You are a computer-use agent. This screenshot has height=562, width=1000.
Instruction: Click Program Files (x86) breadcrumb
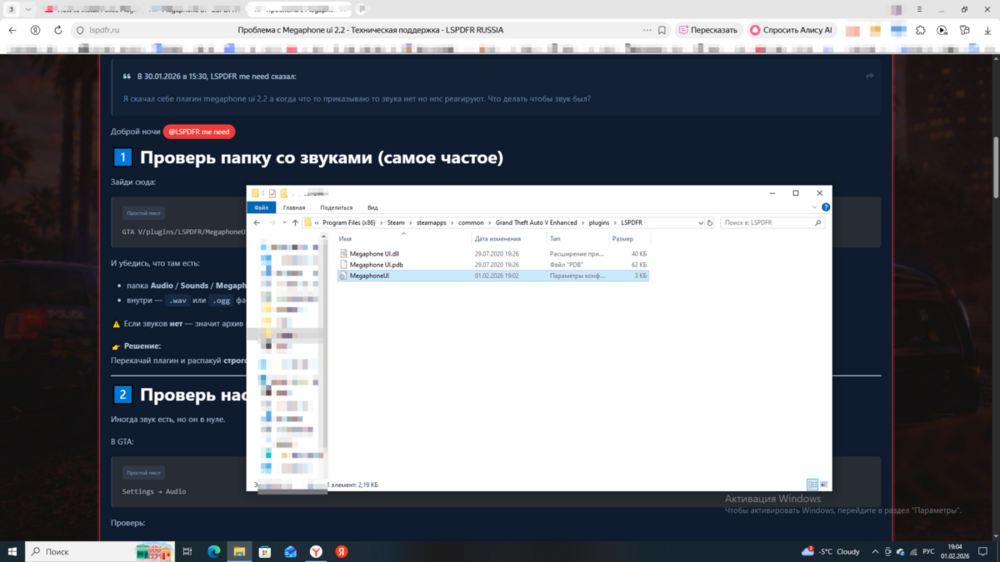pos(349,223)
